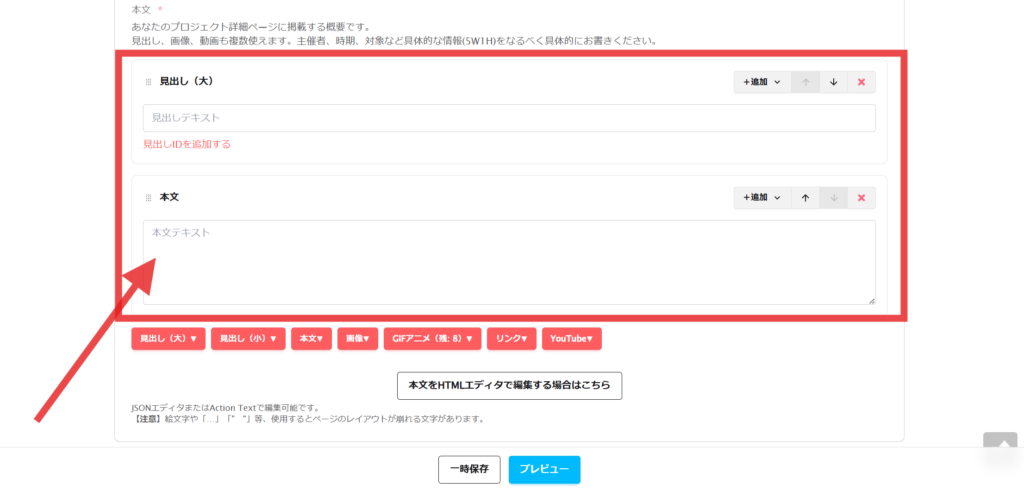1024x491 pixels.
Task: Move the 見出し（大） block down
Action: click(833, 82)
